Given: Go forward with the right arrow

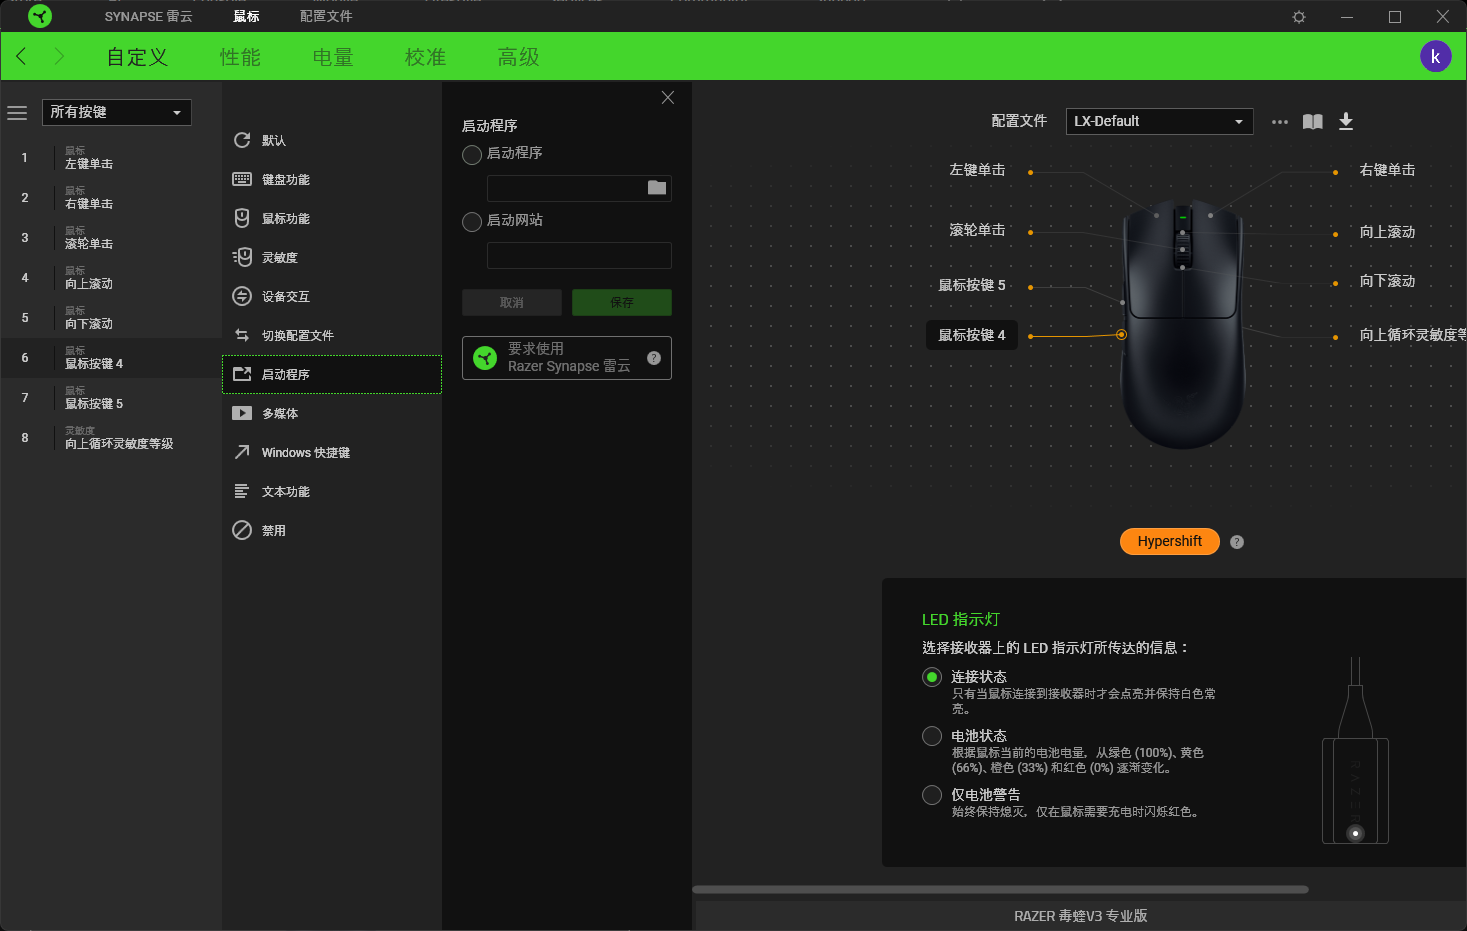Looking at the screenshot, I should coord(59,56).
